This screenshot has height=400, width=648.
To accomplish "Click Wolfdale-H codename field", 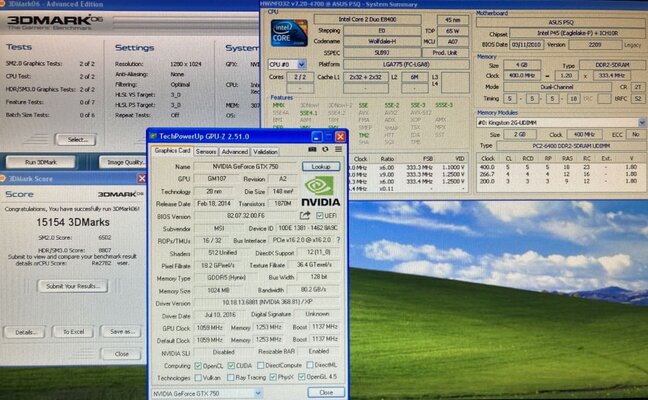I will click(x=382, y=41).
